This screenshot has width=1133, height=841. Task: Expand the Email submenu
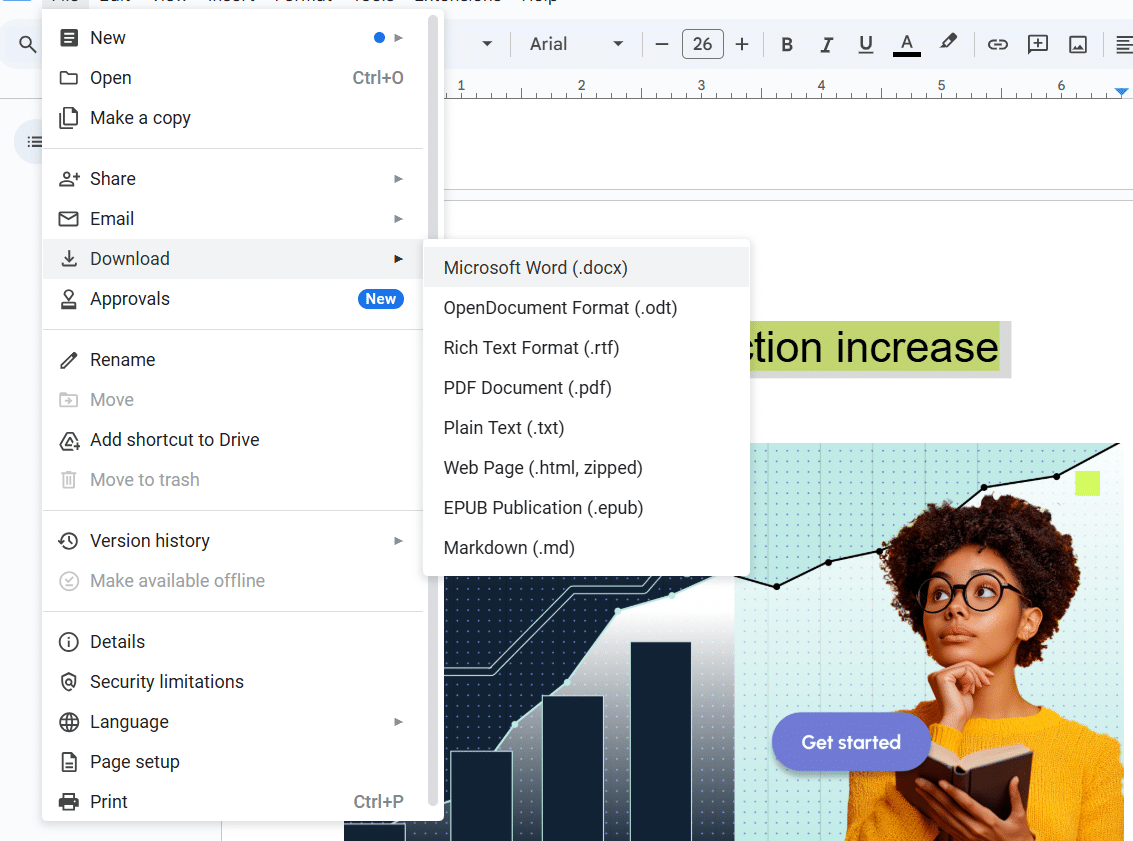point(233,218)
